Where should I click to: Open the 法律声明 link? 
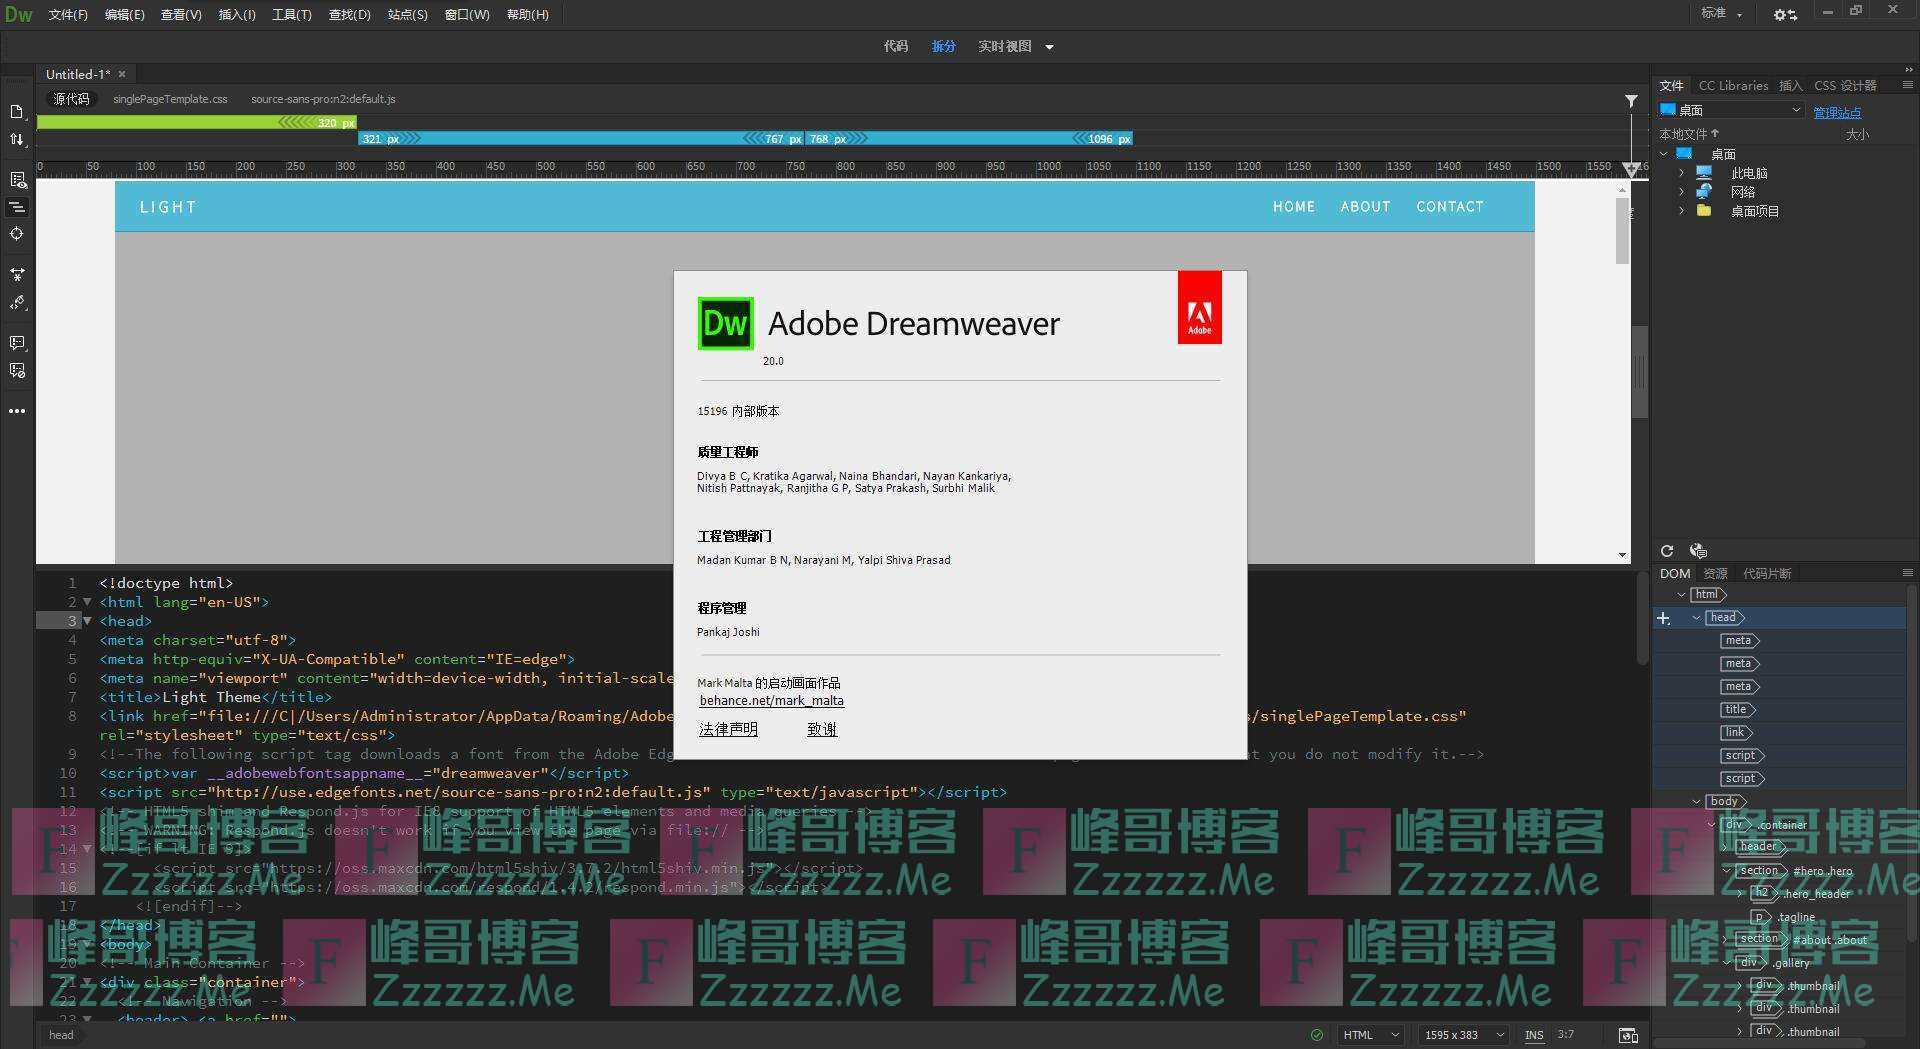pos(728,730)
